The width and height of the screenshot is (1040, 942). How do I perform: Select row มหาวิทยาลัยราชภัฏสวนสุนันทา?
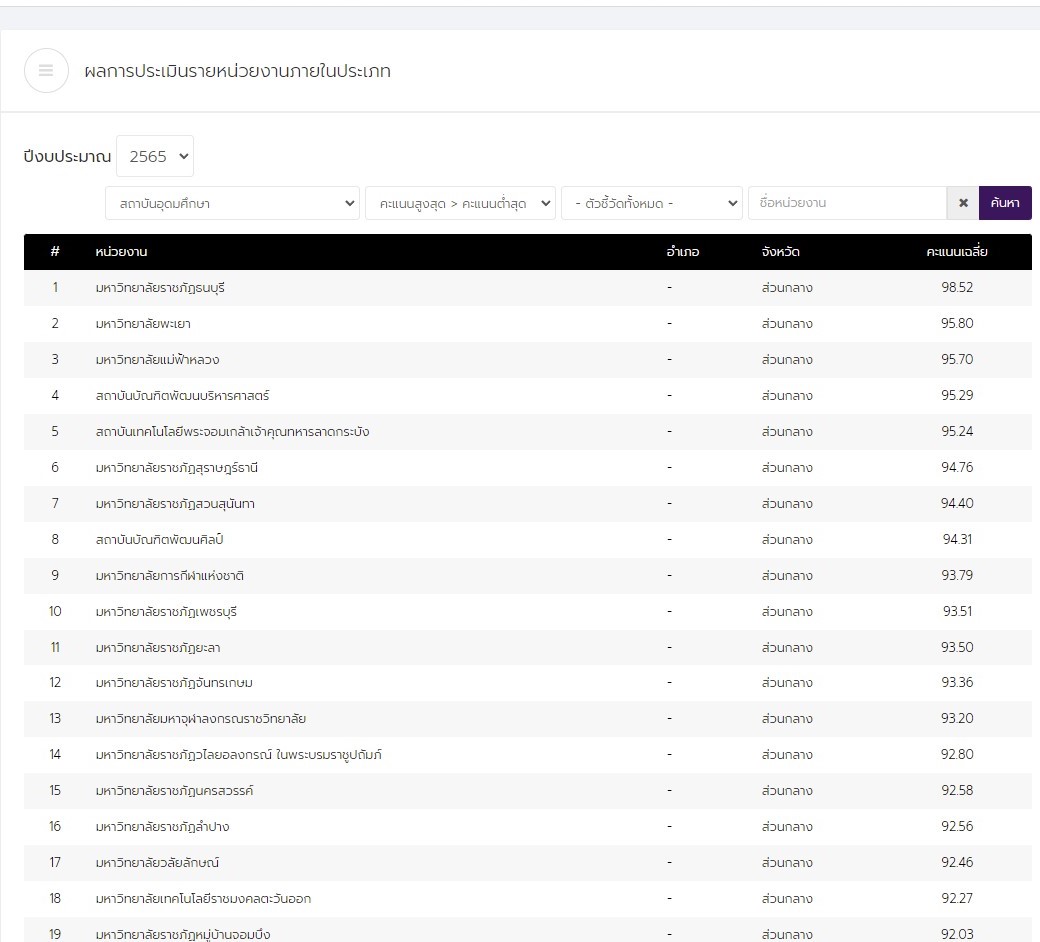(528, 504)
